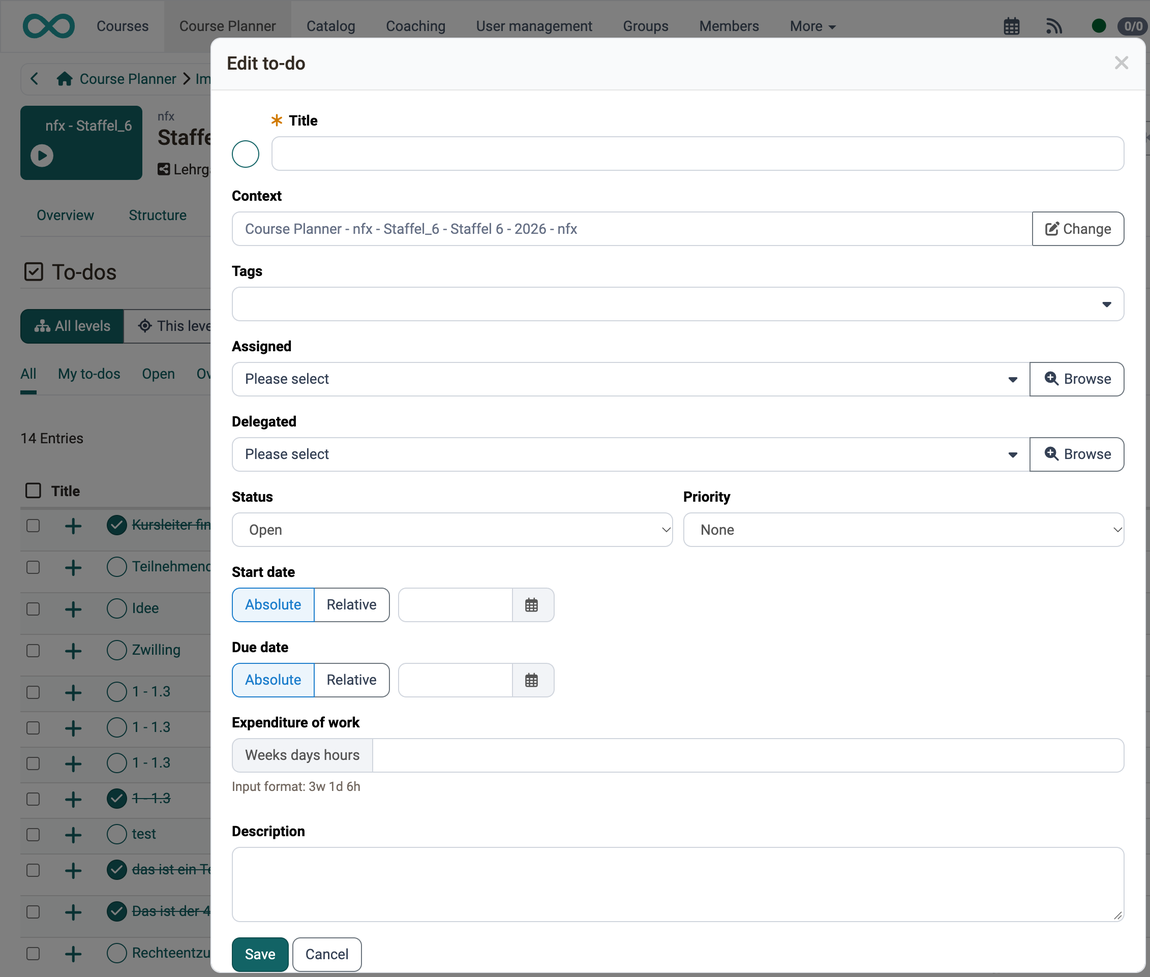Click the Due date text field
The image size is (1150, 977).
coord(455,681)
